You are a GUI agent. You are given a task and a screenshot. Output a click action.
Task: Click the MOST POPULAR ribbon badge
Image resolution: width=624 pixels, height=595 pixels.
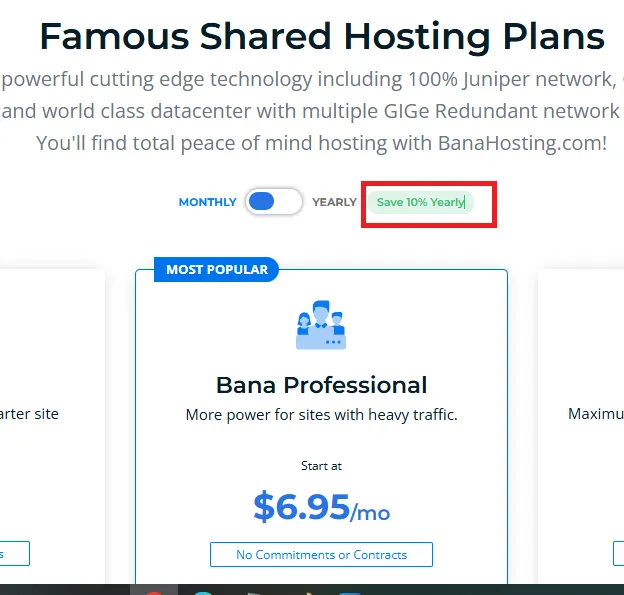216,269
